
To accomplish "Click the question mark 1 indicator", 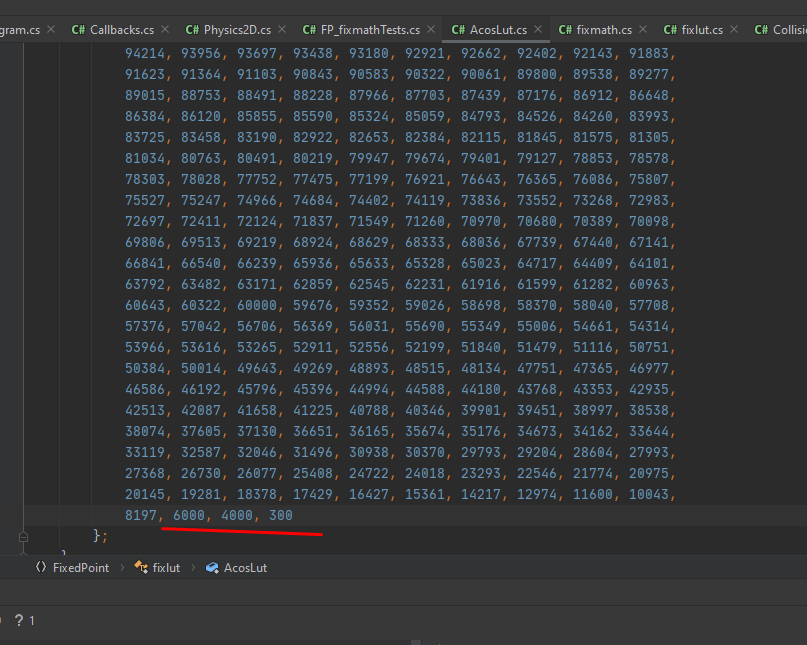I will coord(25,620).
